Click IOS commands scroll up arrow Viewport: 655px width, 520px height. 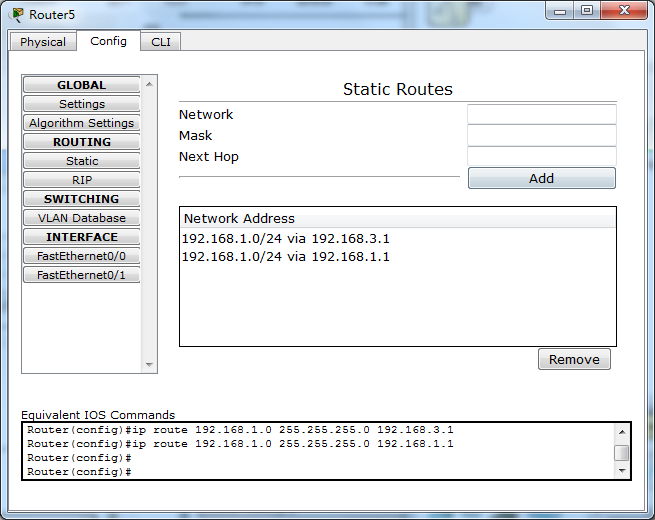[622, 432]
